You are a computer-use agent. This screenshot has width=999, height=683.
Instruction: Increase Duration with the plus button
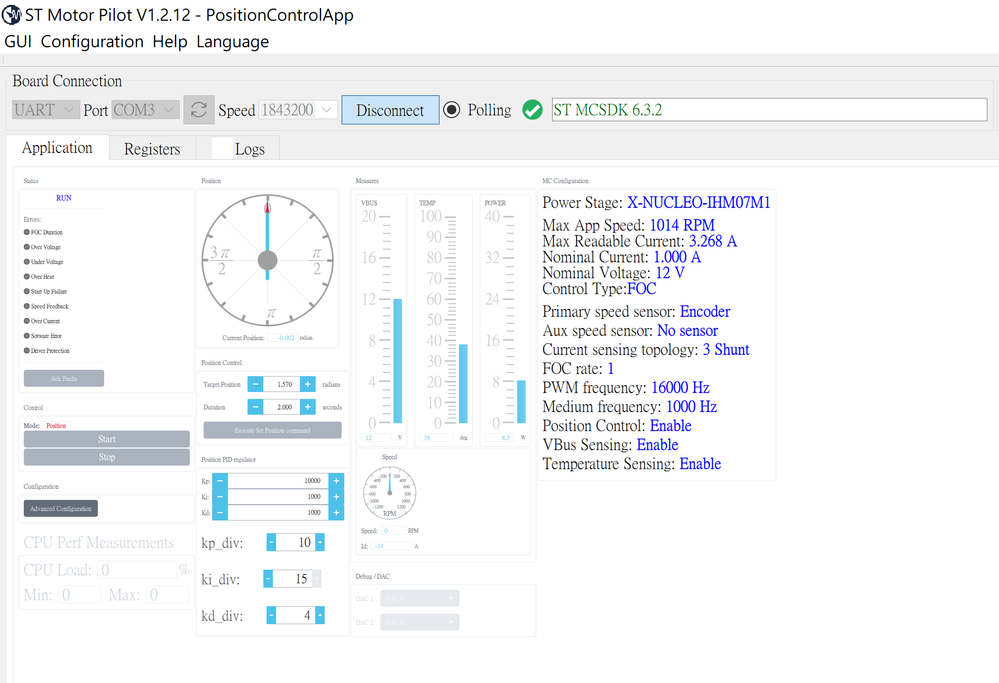pos(308,406)
